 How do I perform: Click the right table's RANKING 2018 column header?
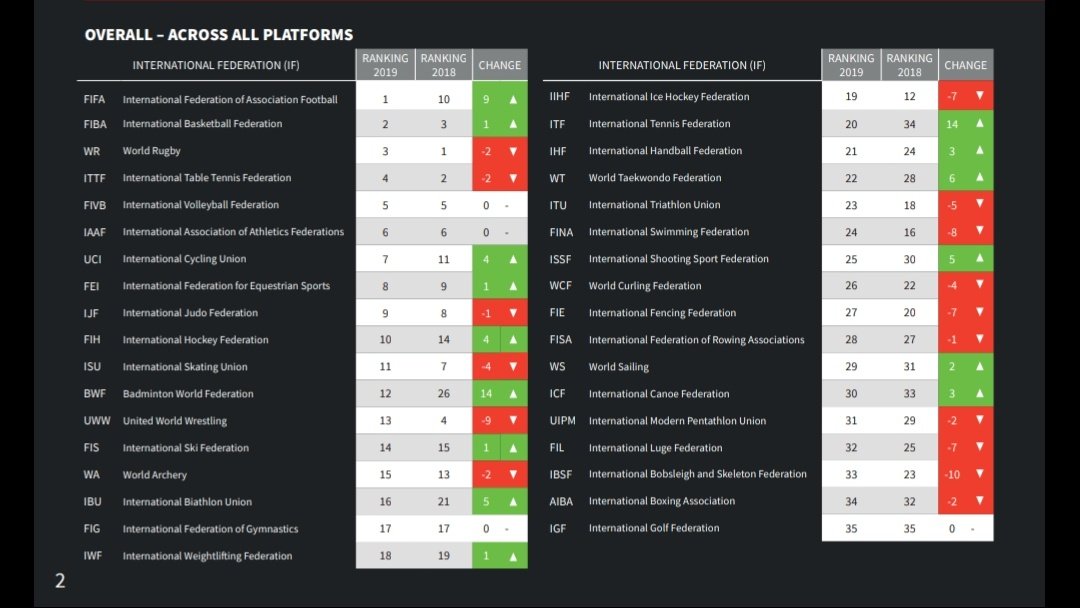point(909,65)
